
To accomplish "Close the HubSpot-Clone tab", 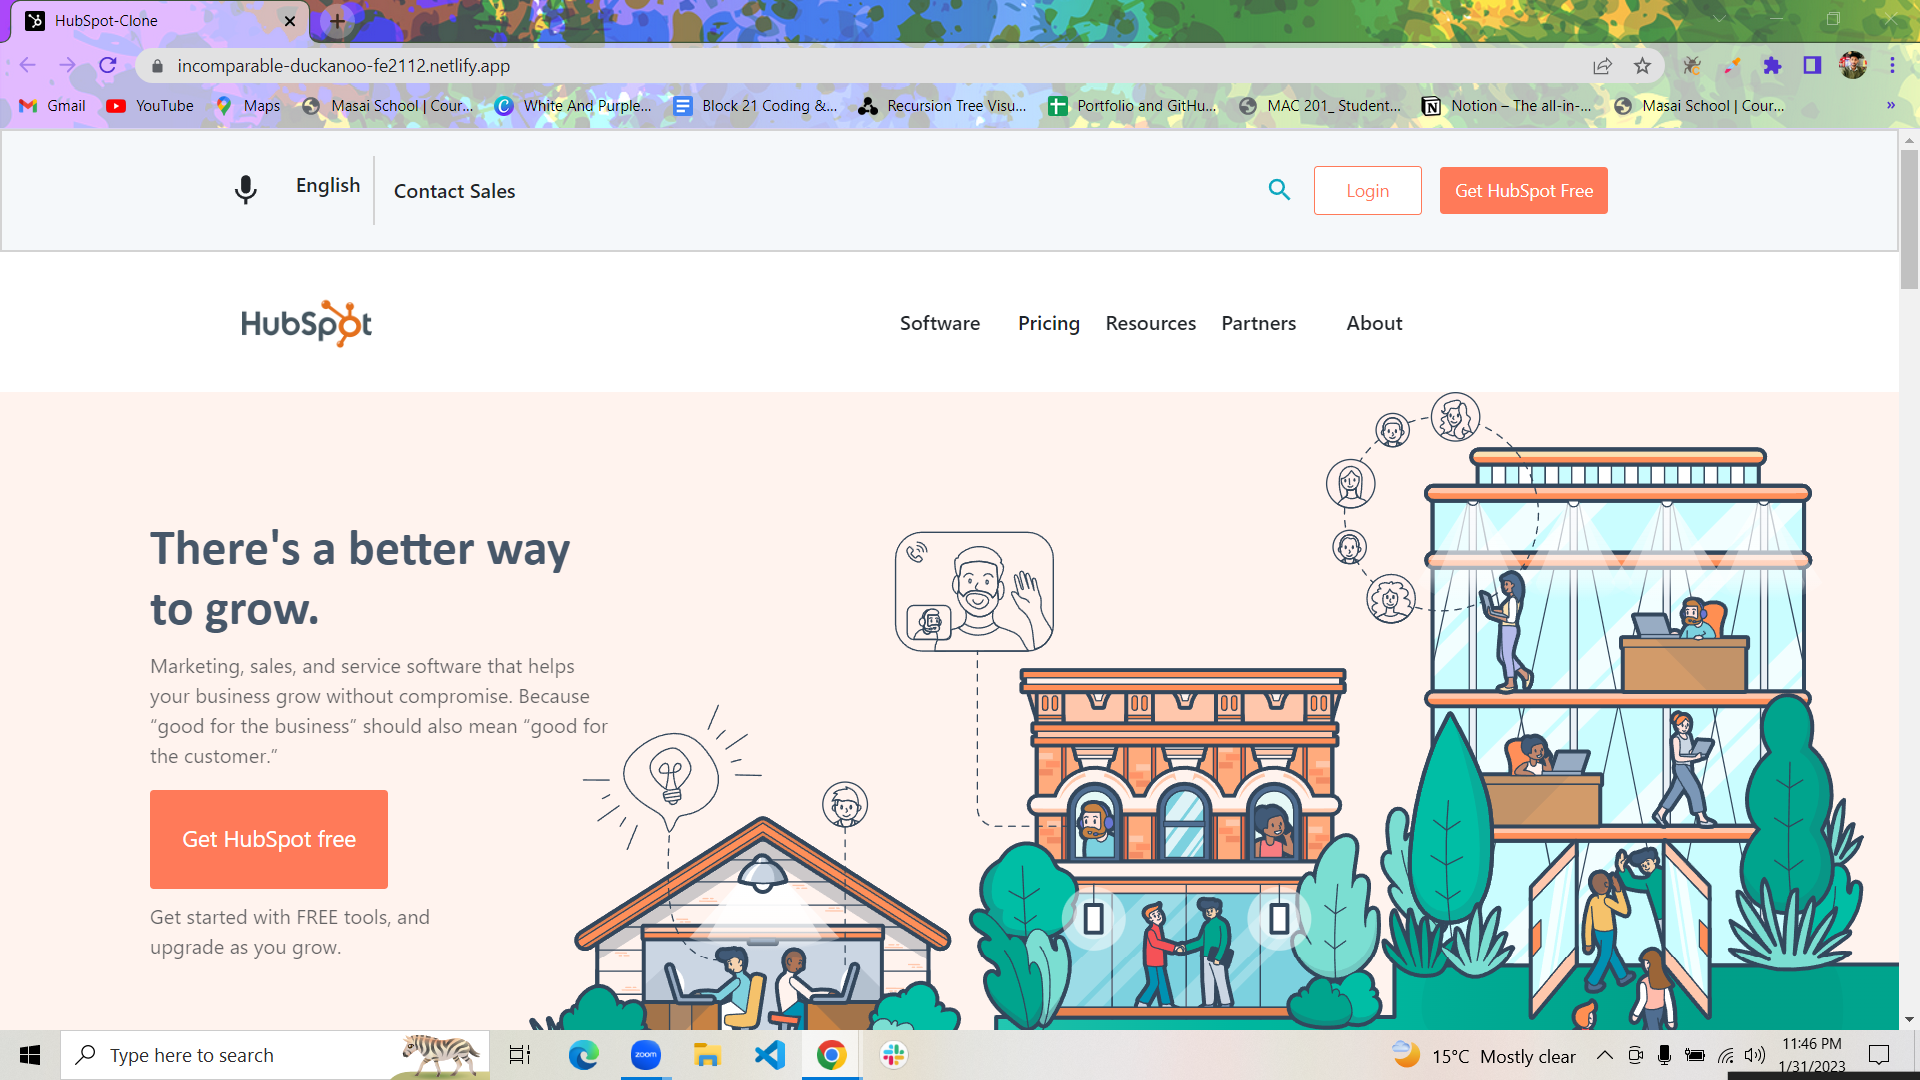I will click(x=290, y=21).
